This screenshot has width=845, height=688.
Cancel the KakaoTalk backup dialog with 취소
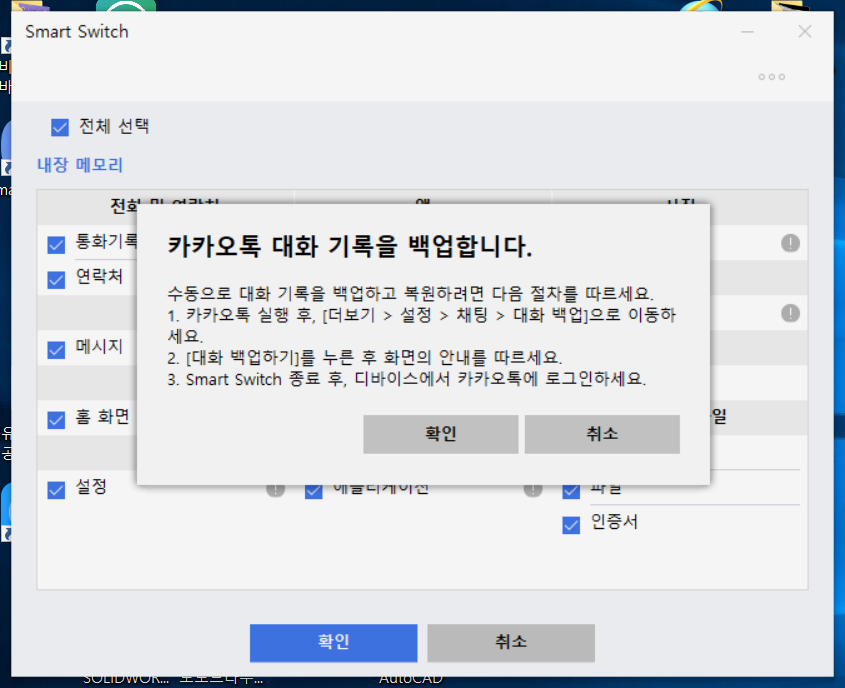602,434
